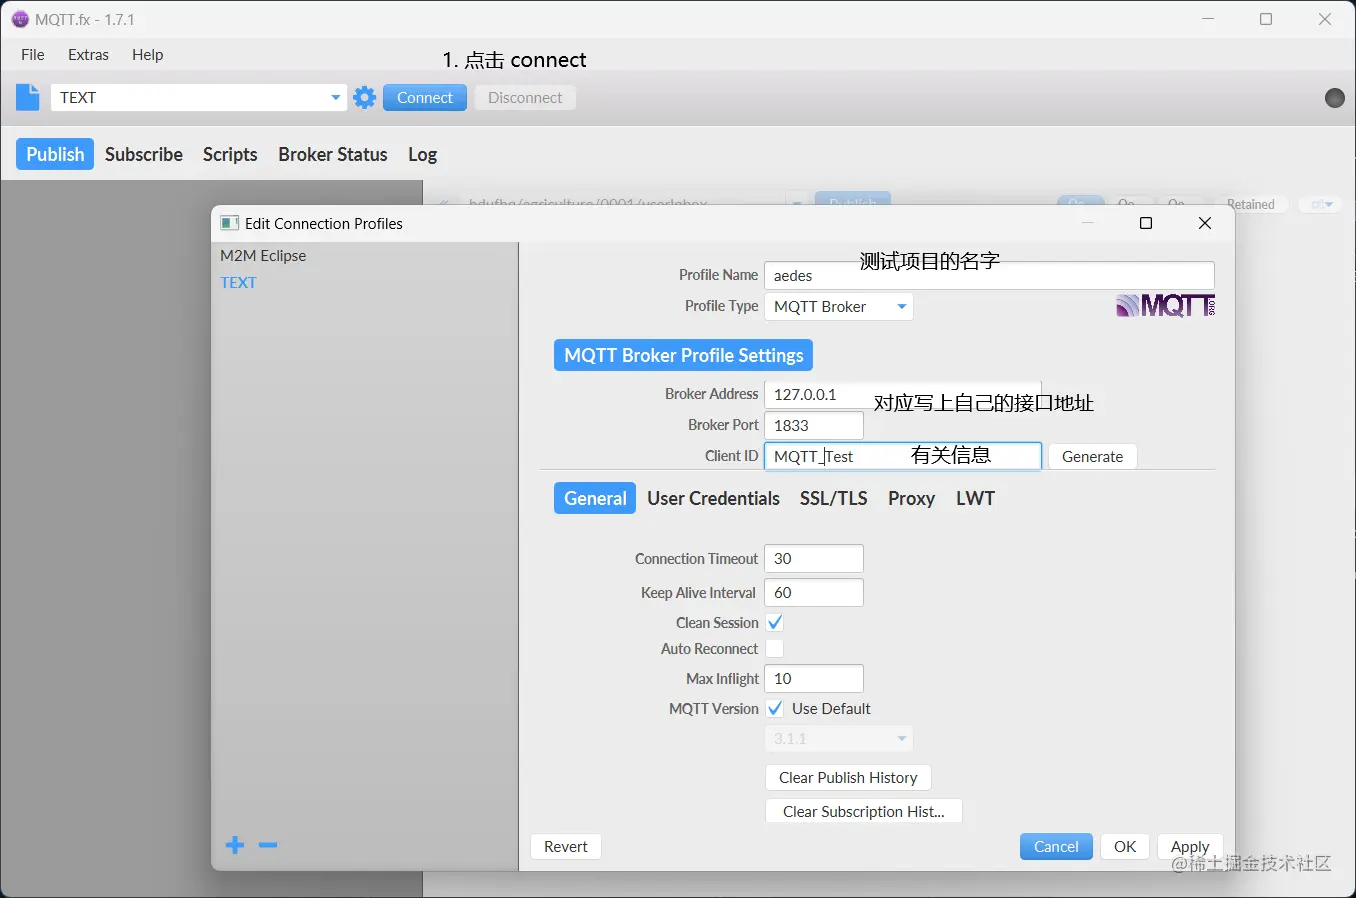The image size is (1356, 898).
Task: Click the MQTT logo image
Action: (x=1165, y=306)
